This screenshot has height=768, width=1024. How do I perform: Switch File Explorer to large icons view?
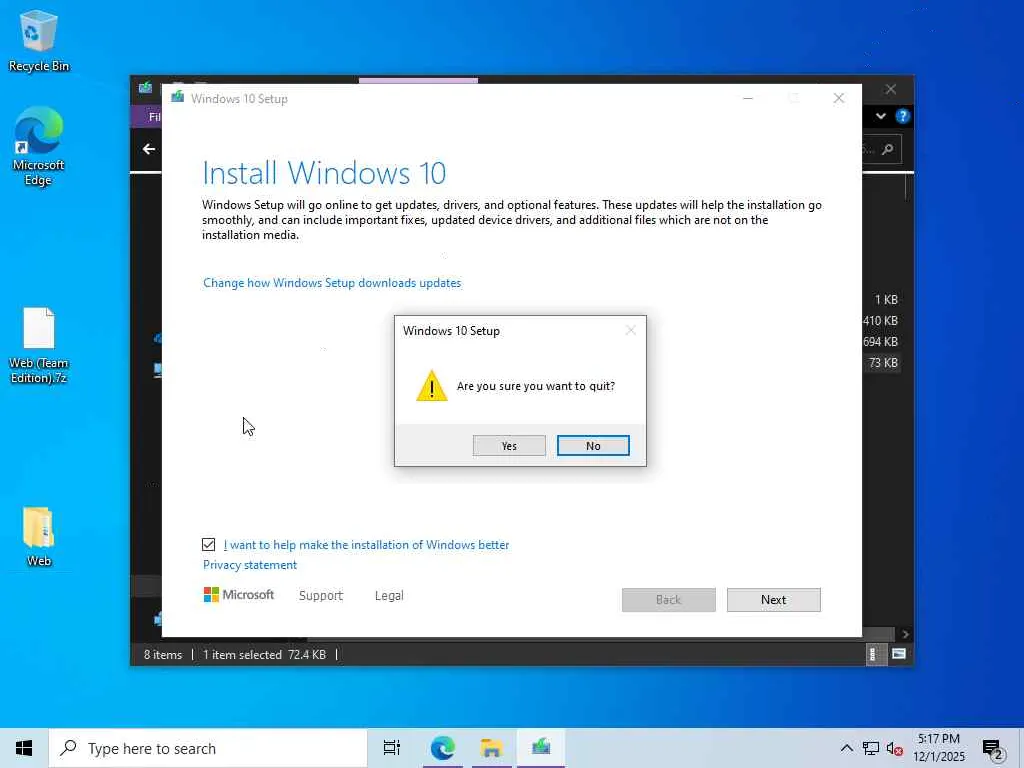click(899, 654)
